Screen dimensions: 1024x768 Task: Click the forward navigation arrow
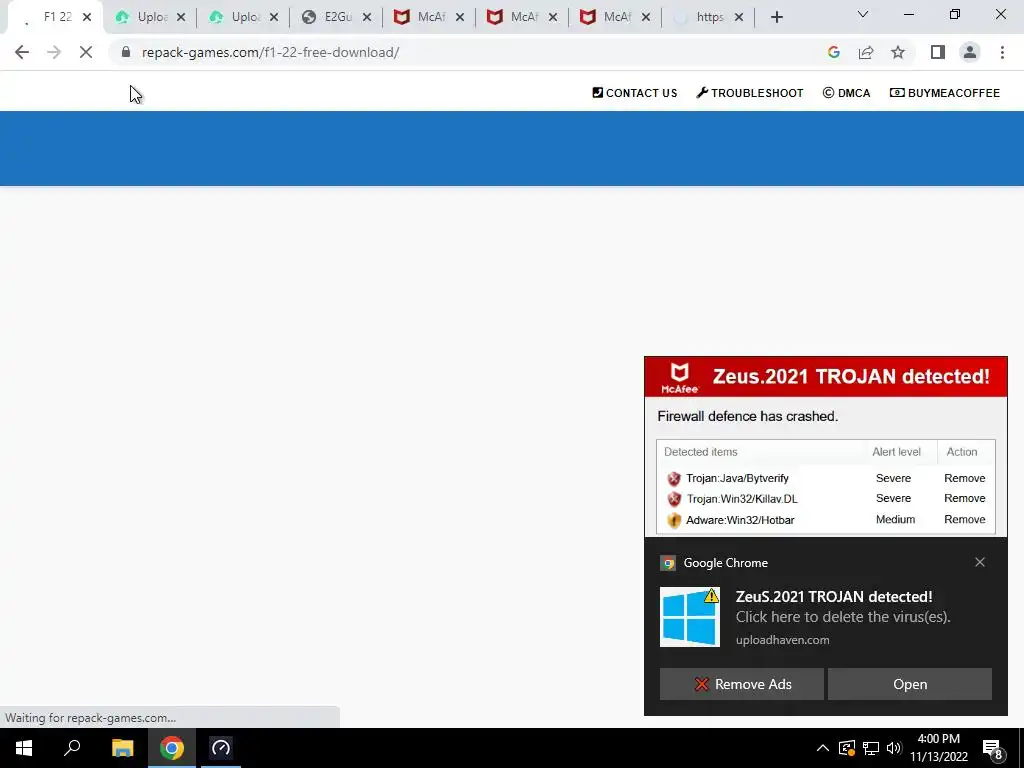(54, 52)
